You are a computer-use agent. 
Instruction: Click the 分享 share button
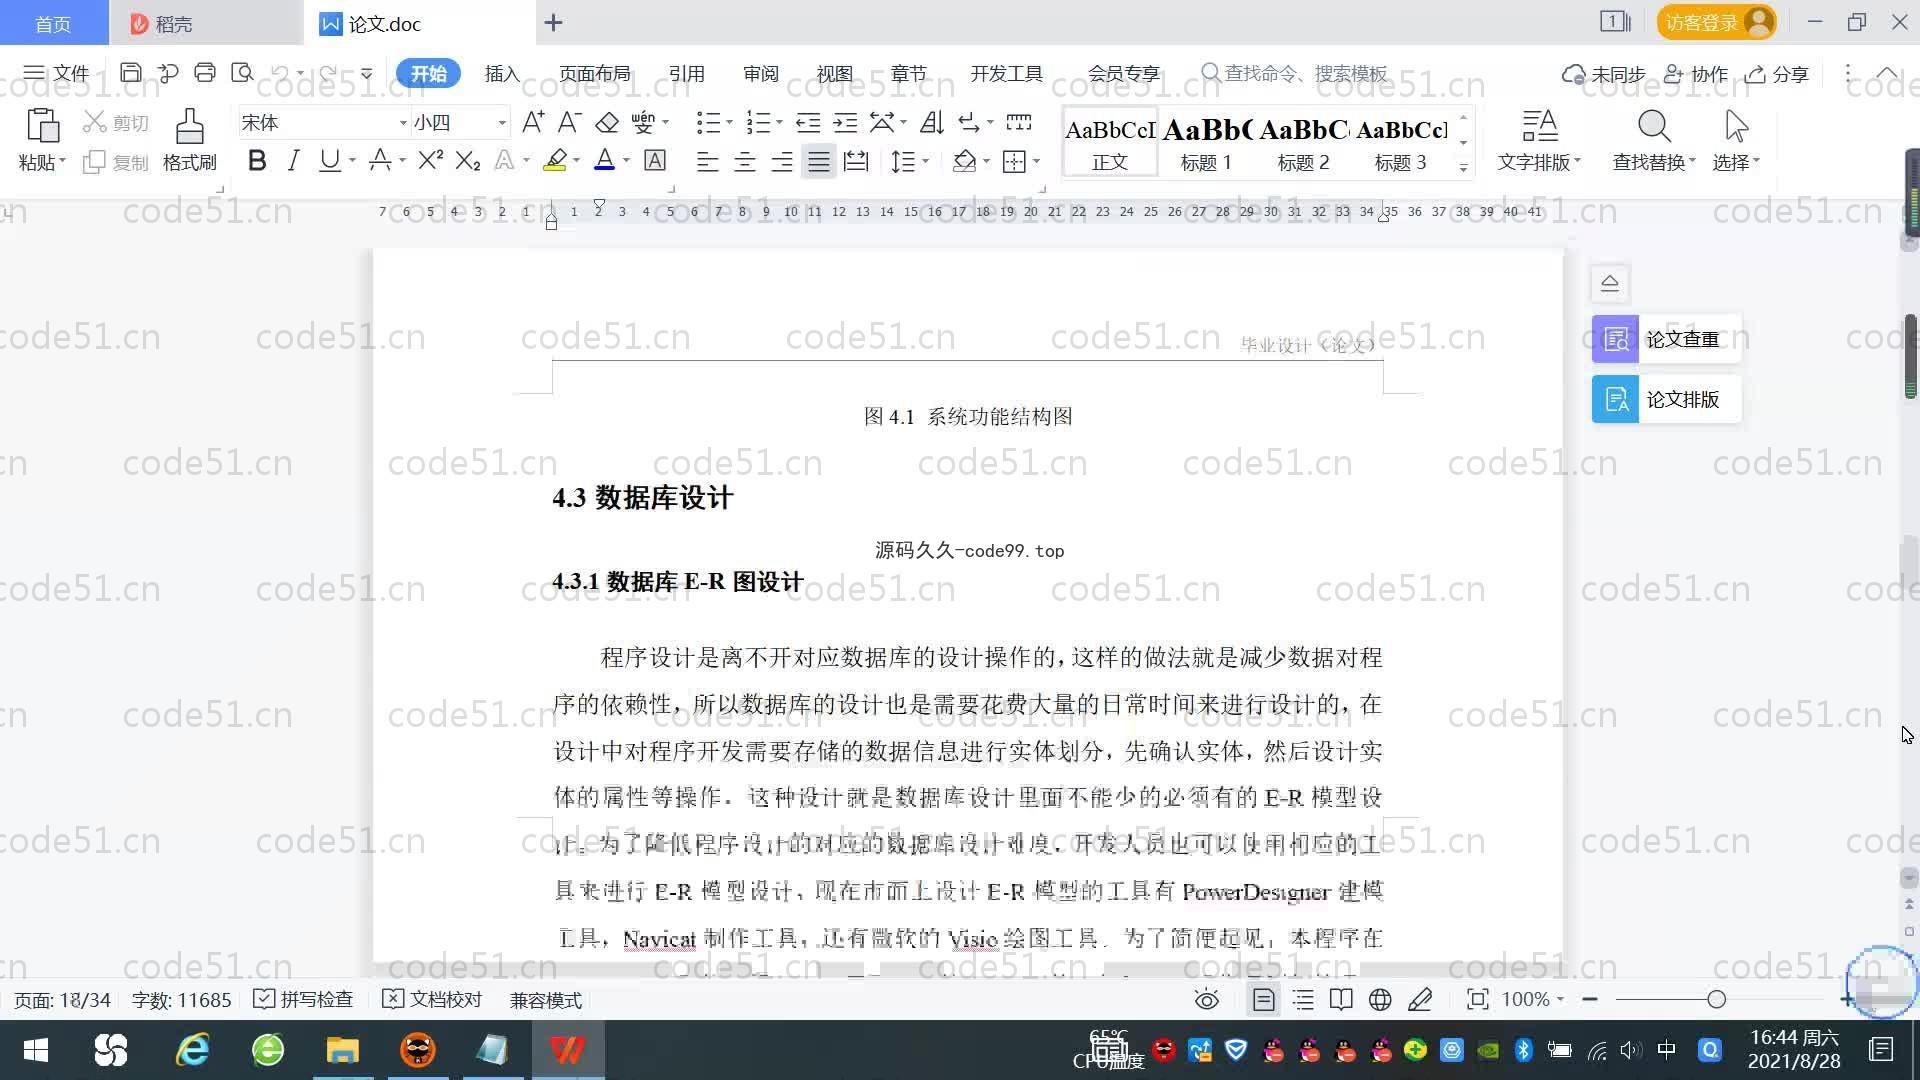1777,74
